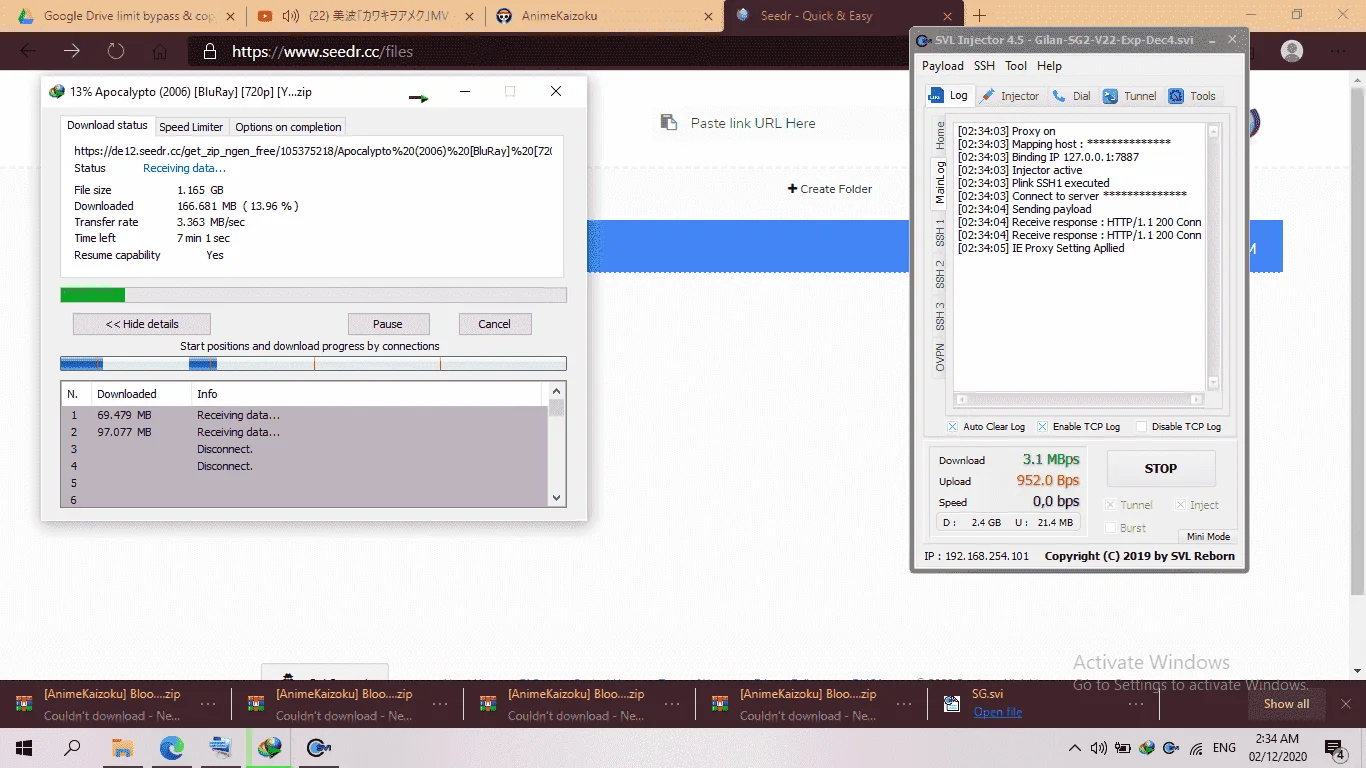Click the overall download progress bar

coord(313,295)
